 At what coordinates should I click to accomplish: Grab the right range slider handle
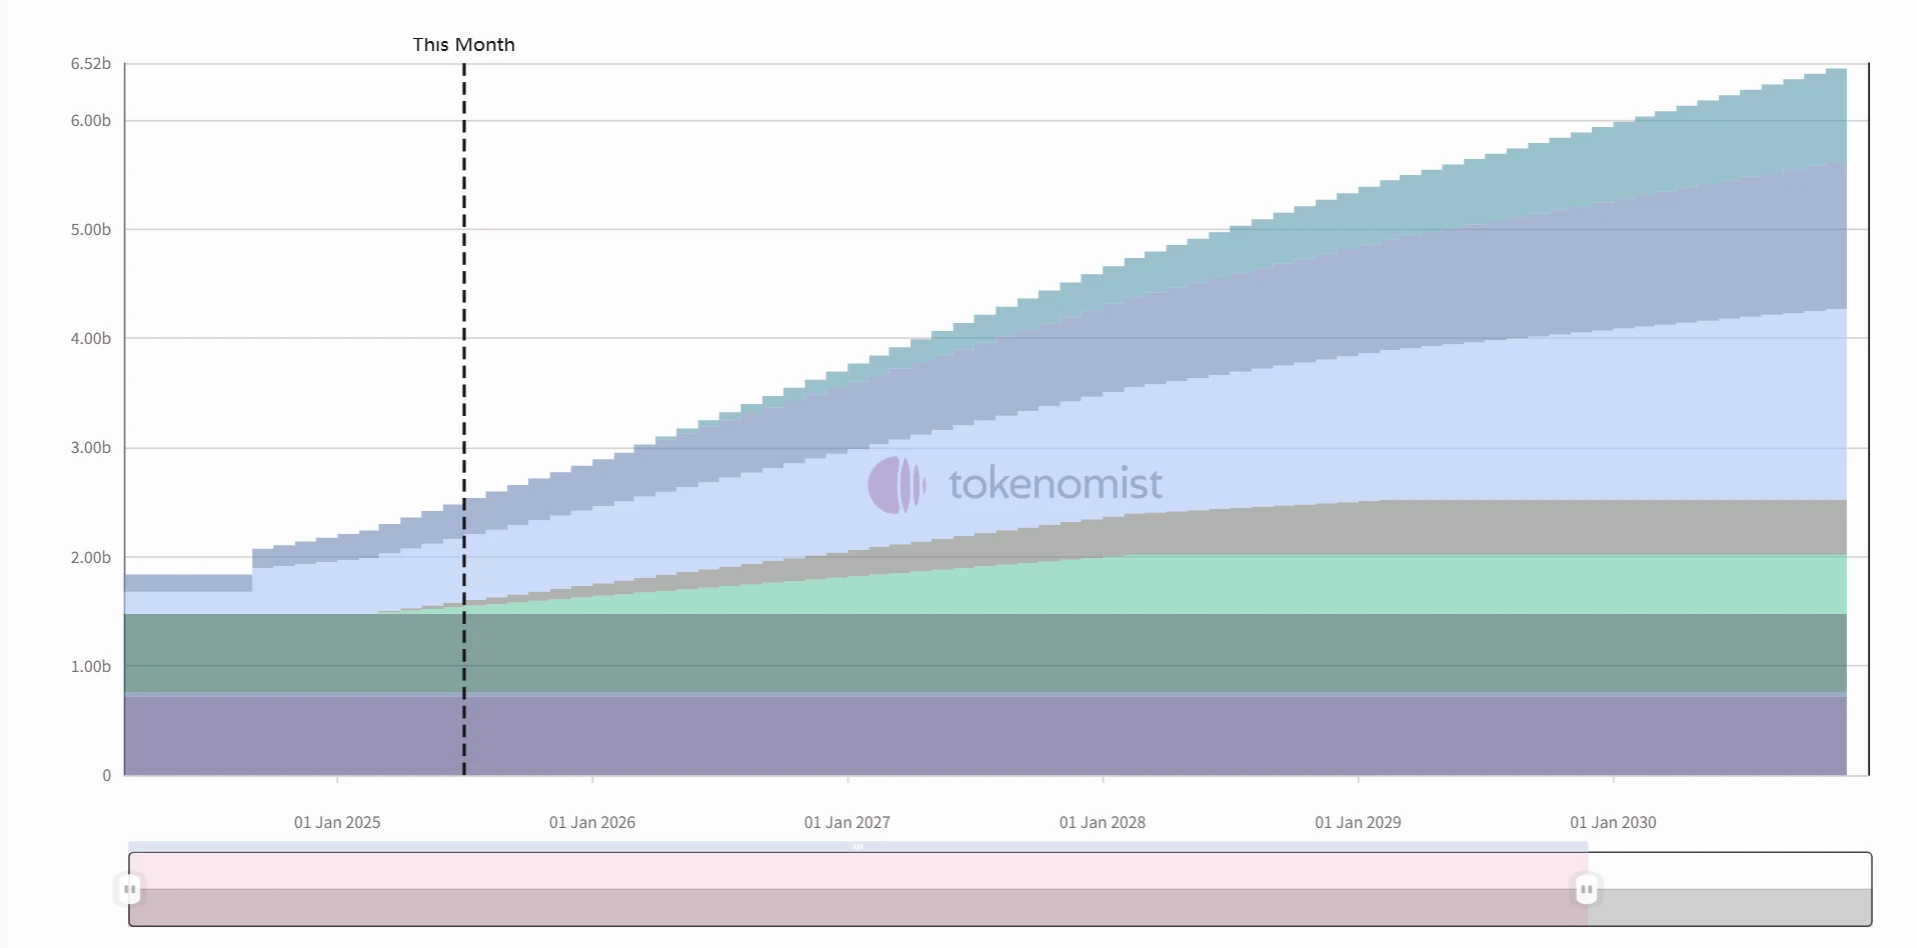(x=1586, y=889)
